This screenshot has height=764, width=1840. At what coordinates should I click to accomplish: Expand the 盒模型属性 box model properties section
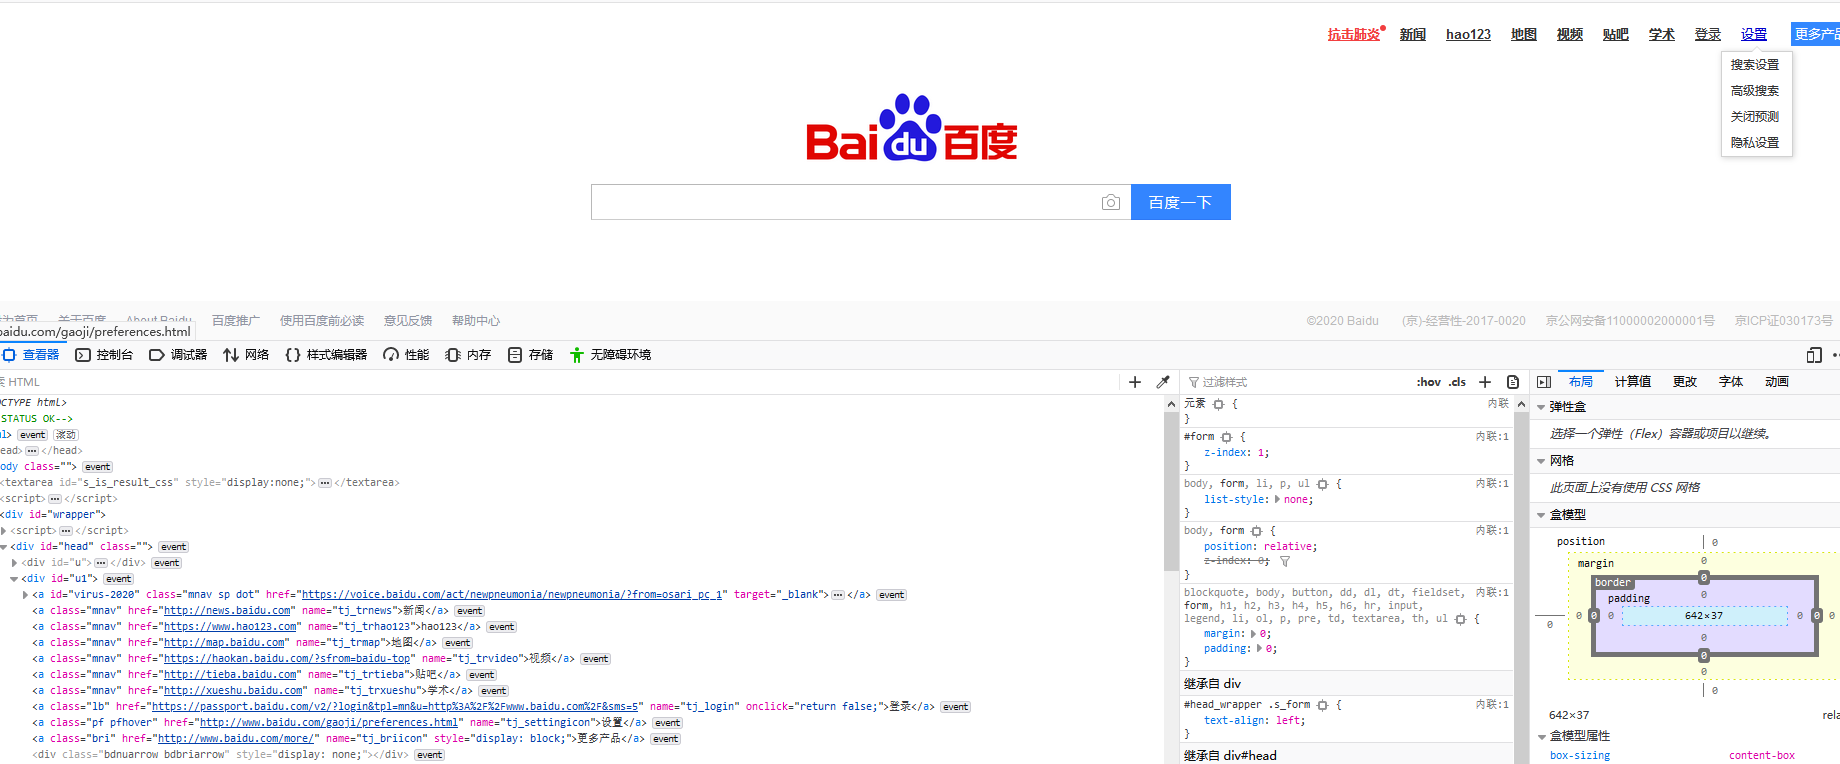1541,736
